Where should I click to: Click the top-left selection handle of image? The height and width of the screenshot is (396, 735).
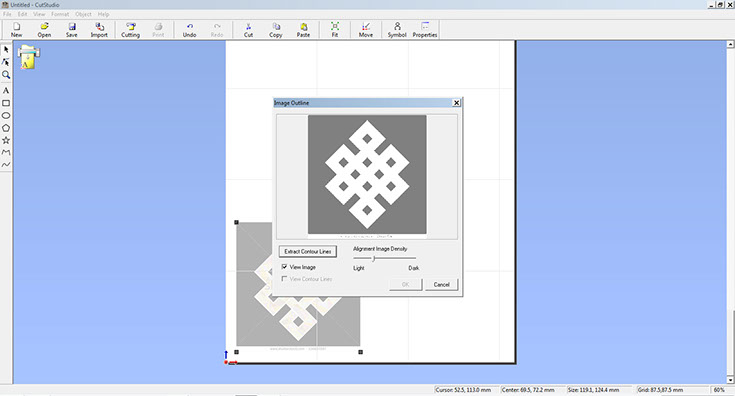[236, 223]
